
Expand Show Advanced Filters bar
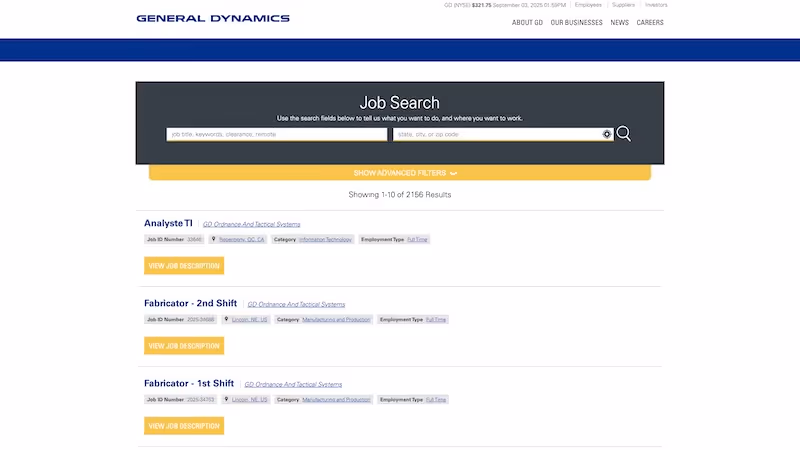click(400, 173)
